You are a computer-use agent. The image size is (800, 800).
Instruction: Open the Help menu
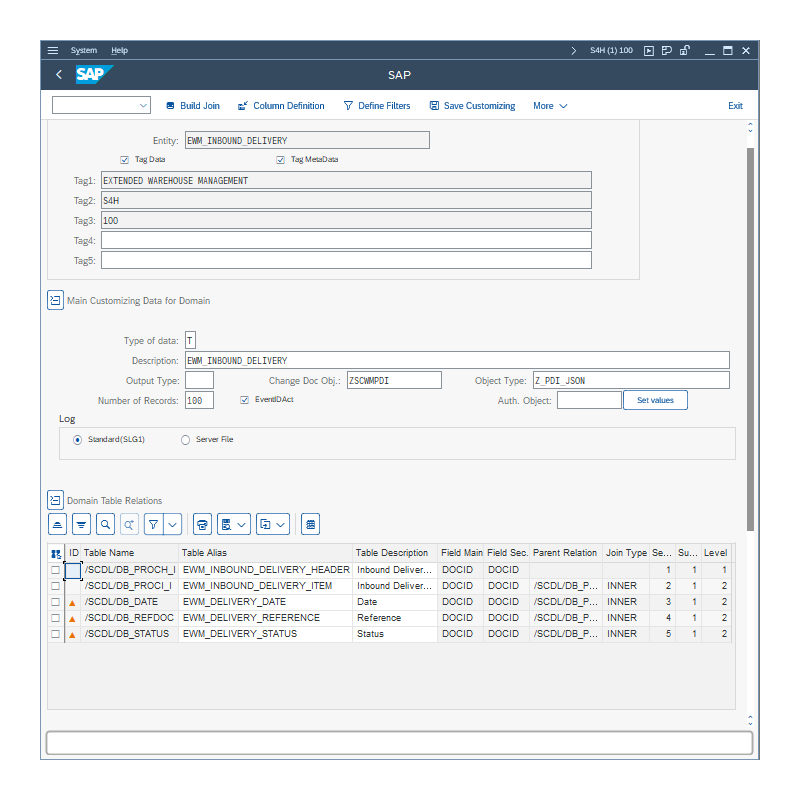pyautogui.click(x=119, y=50)
